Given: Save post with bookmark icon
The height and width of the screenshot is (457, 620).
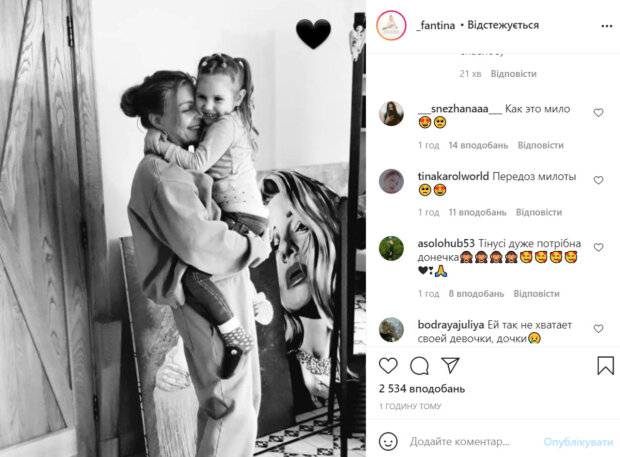Looking at the screenshot, I should click(x=605, y=366).
